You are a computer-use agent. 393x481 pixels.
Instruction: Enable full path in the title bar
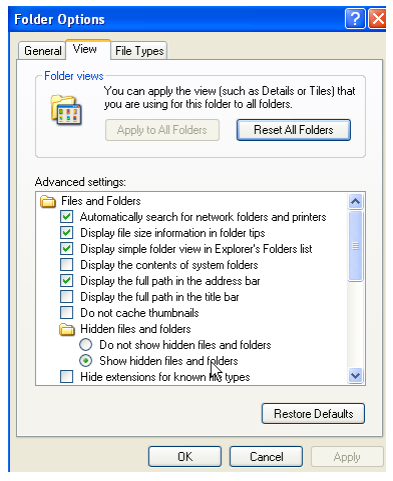[67, 297]
